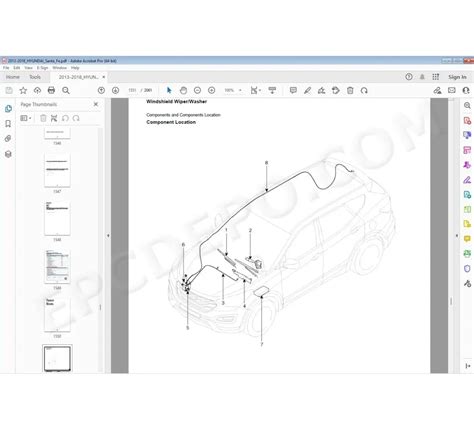Open the Layers sidebar icon

[x=8, y=154]
